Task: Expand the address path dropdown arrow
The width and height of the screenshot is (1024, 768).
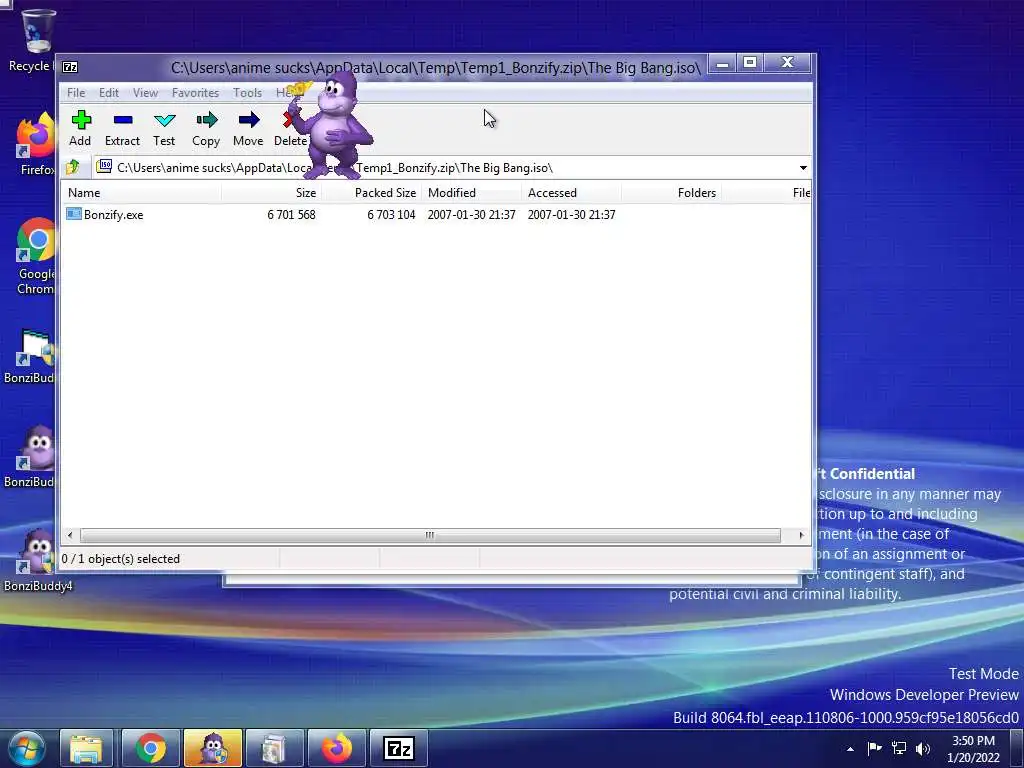Action: point(803,168)
